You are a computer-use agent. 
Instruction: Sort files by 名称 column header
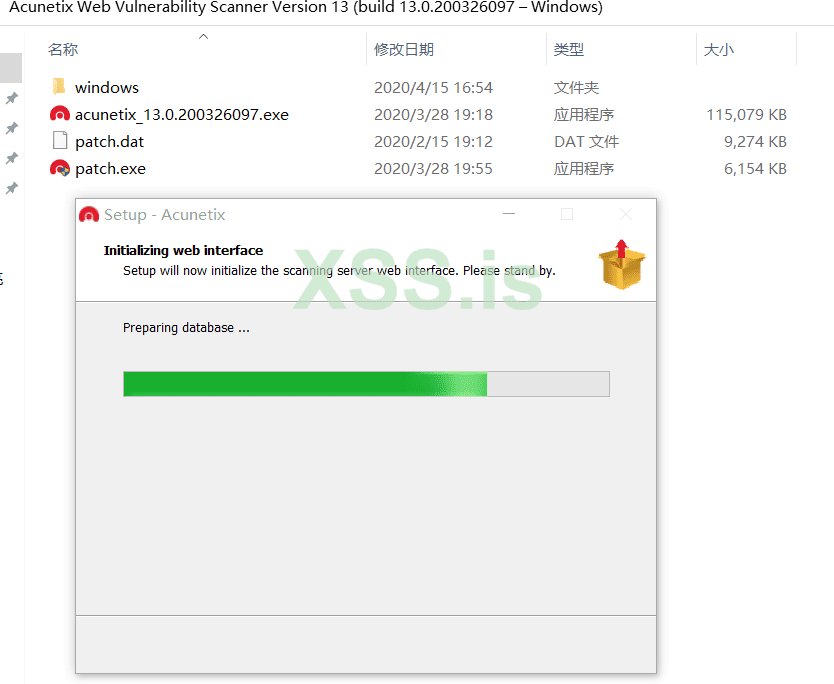click(63, 49)
